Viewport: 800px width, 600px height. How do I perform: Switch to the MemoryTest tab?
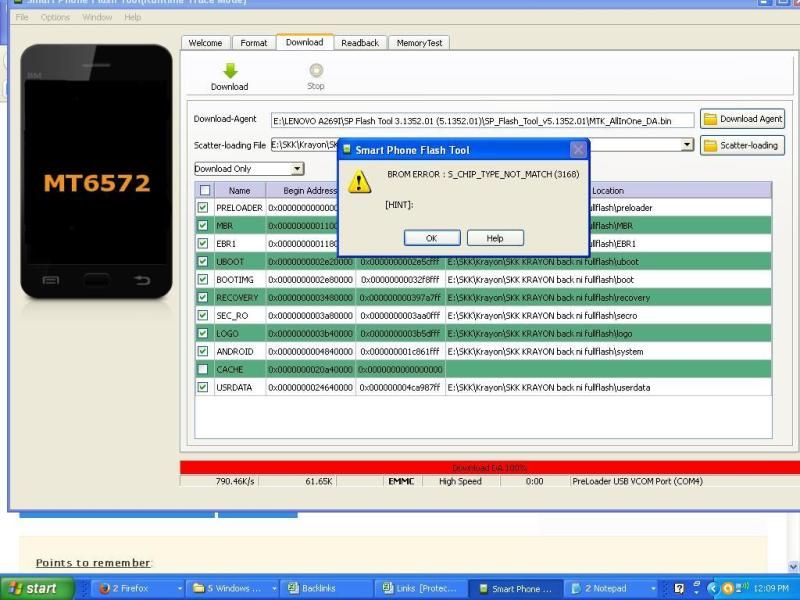click(x=419, y=43)
